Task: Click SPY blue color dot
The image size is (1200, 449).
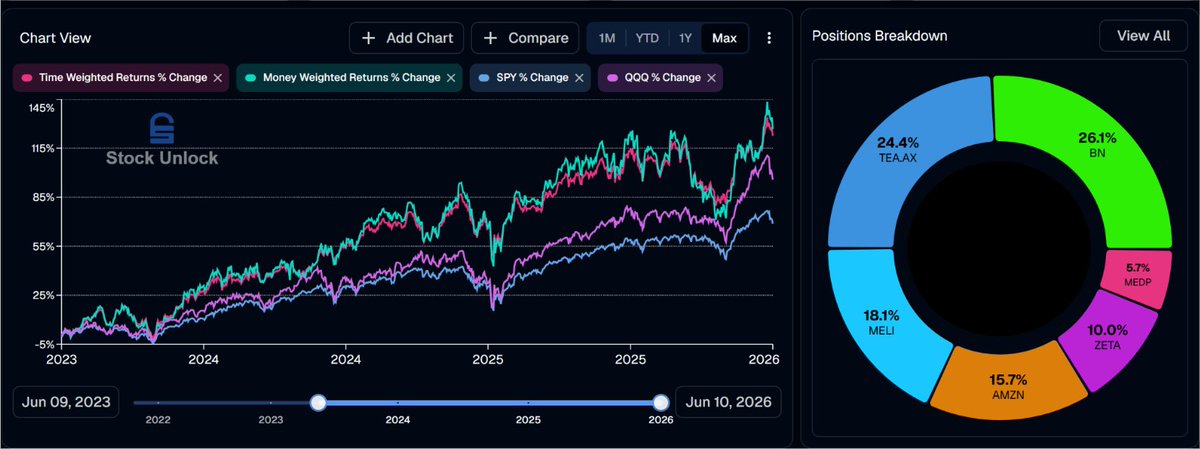Action: point(484,77)
